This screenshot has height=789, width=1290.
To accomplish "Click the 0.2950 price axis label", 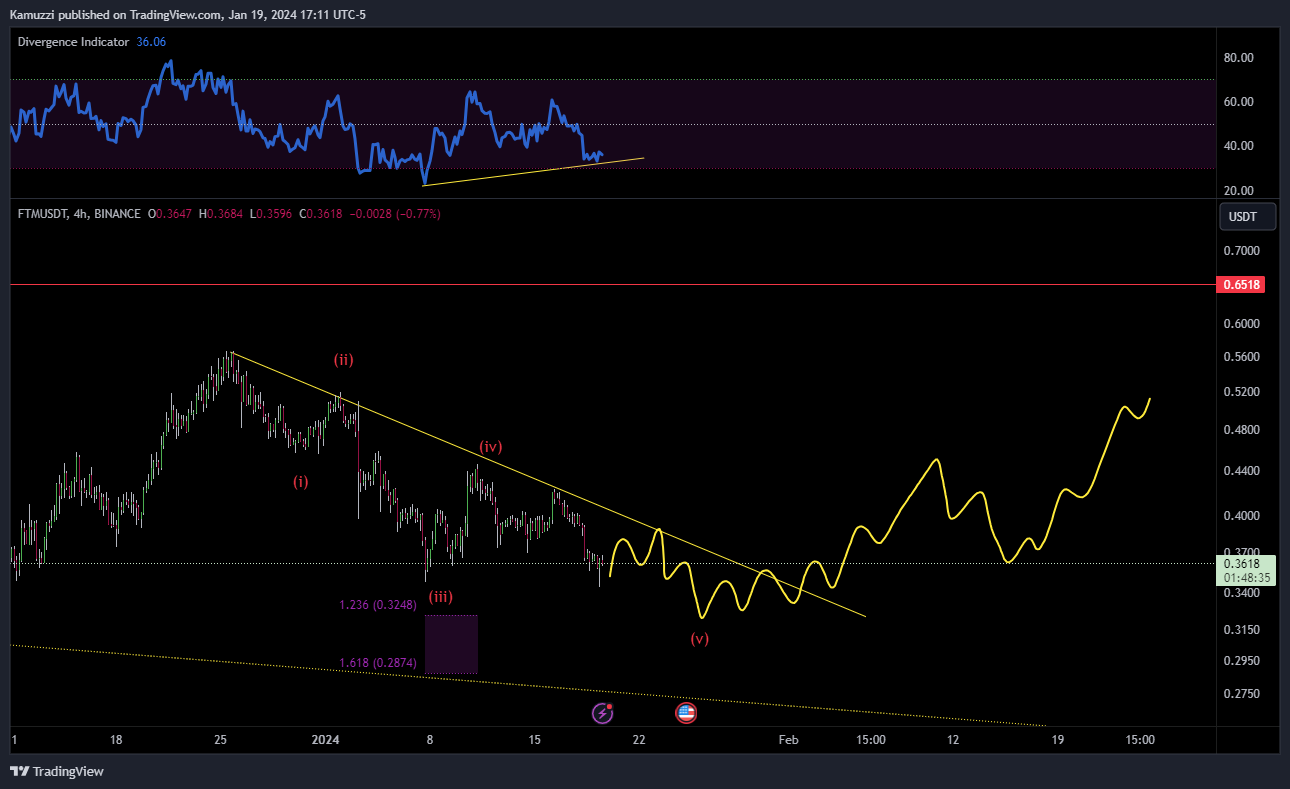I will (x=1241, y=661).
